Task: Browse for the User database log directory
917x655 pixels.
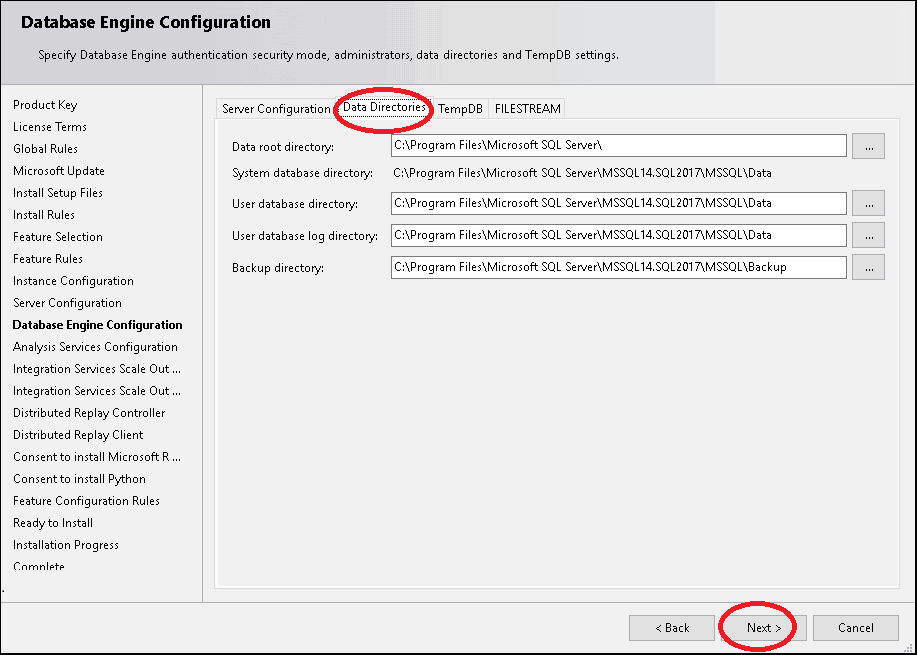Action: [x=868, y=235]
